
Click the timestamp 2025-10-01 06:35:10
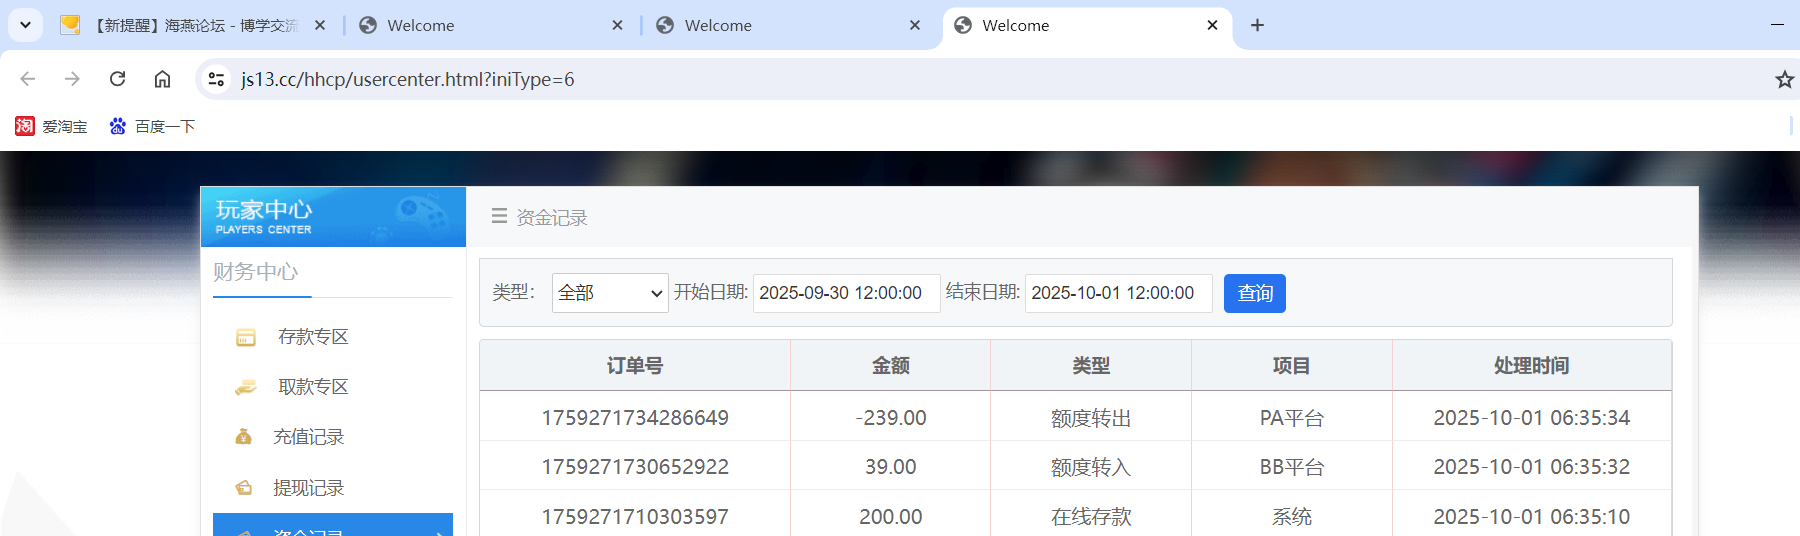[1532, 517]
